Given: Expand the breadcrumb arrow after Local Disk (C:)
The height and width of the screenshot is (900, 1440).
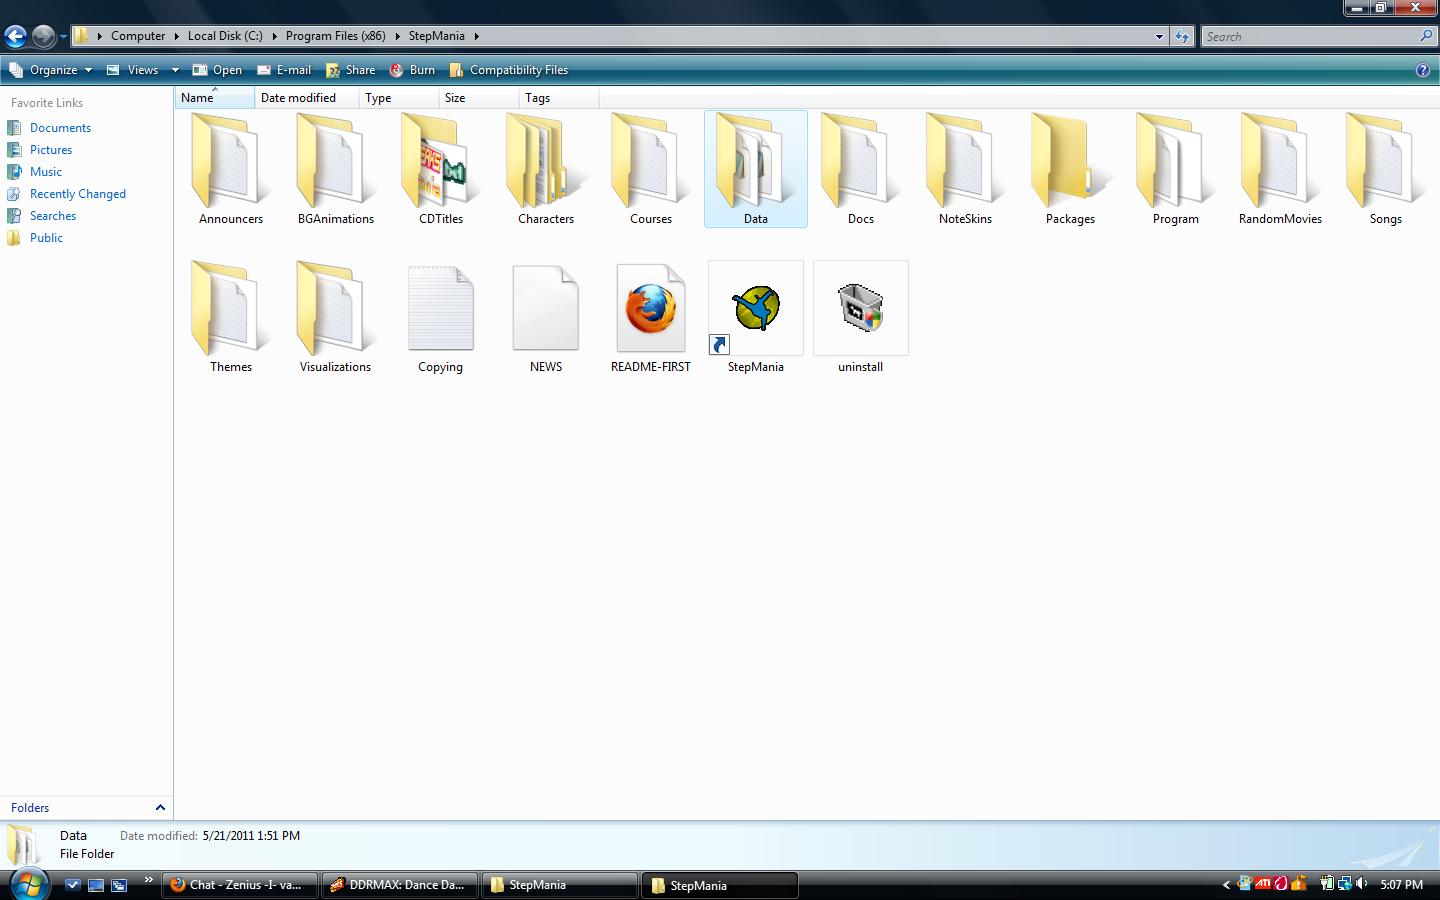Looking at the screenshot, I should 275,36.
